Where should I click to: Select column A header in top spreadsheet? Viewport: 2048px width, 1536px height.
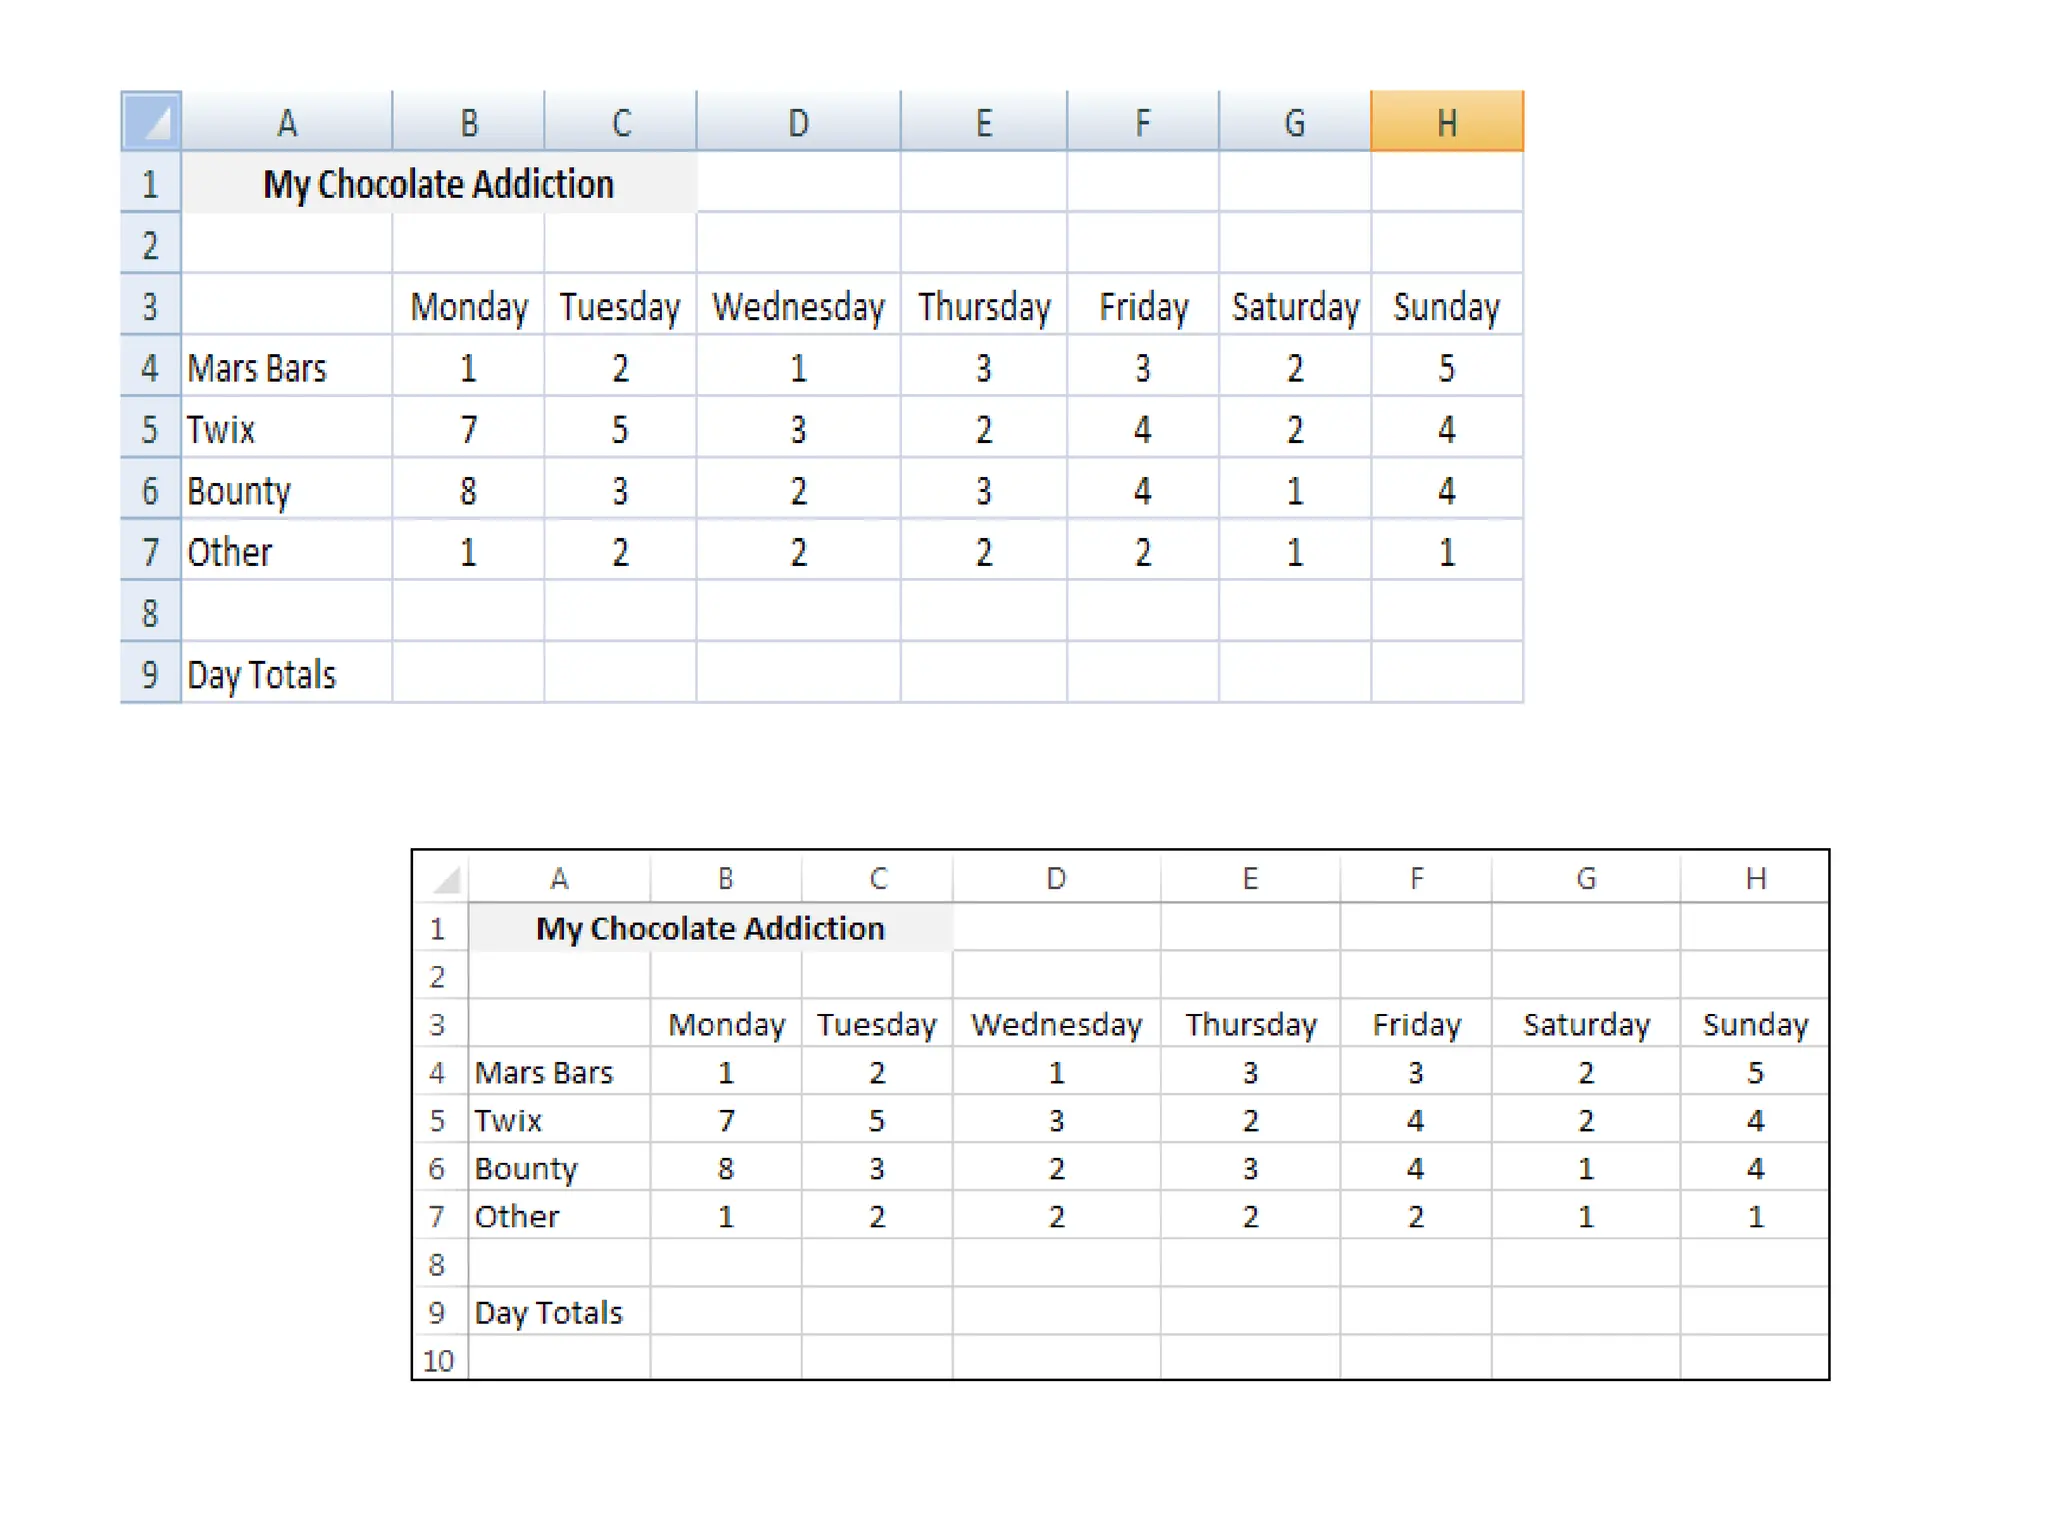(x=287, y=122)
